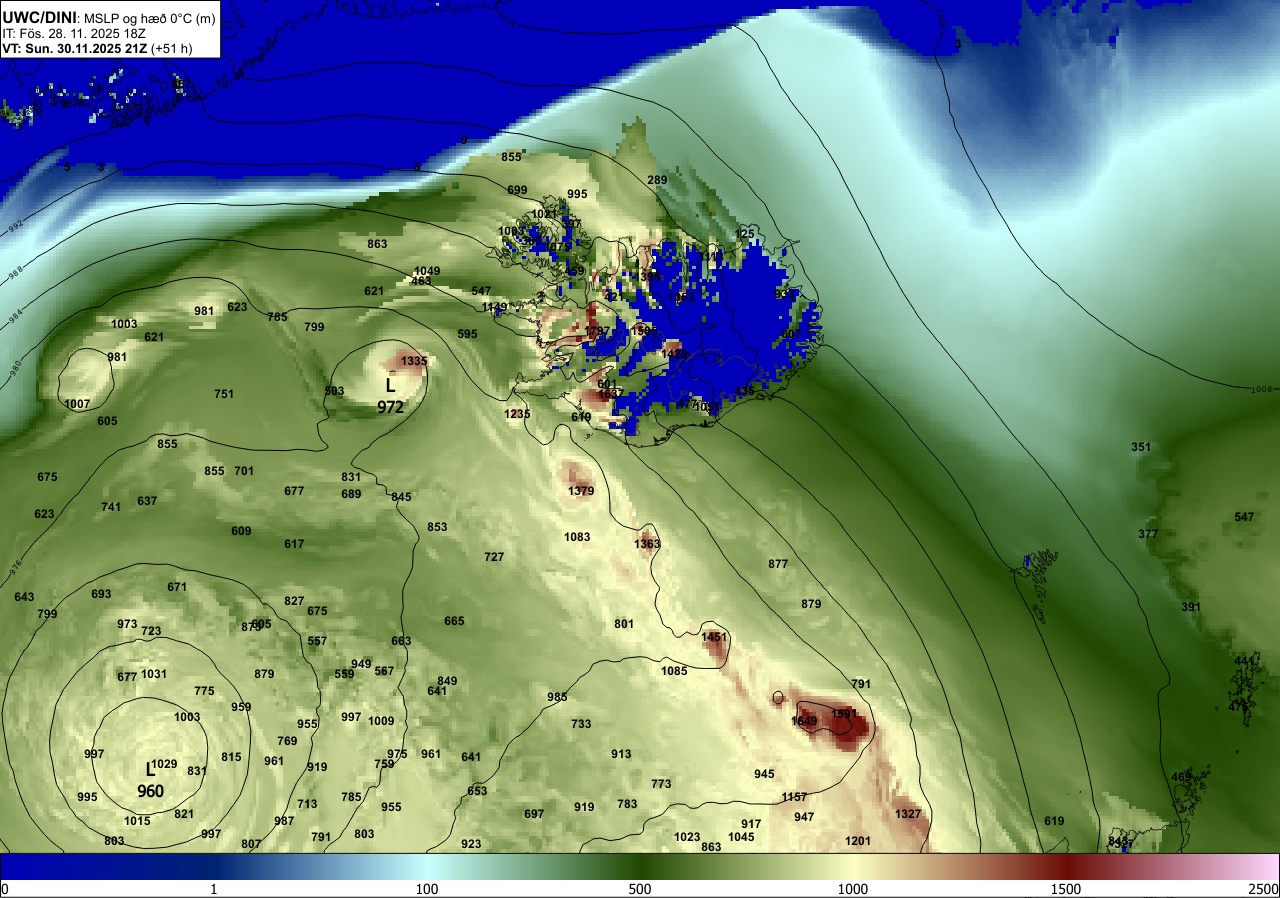Click the height value 853
1280x898 pixels.
437,527
